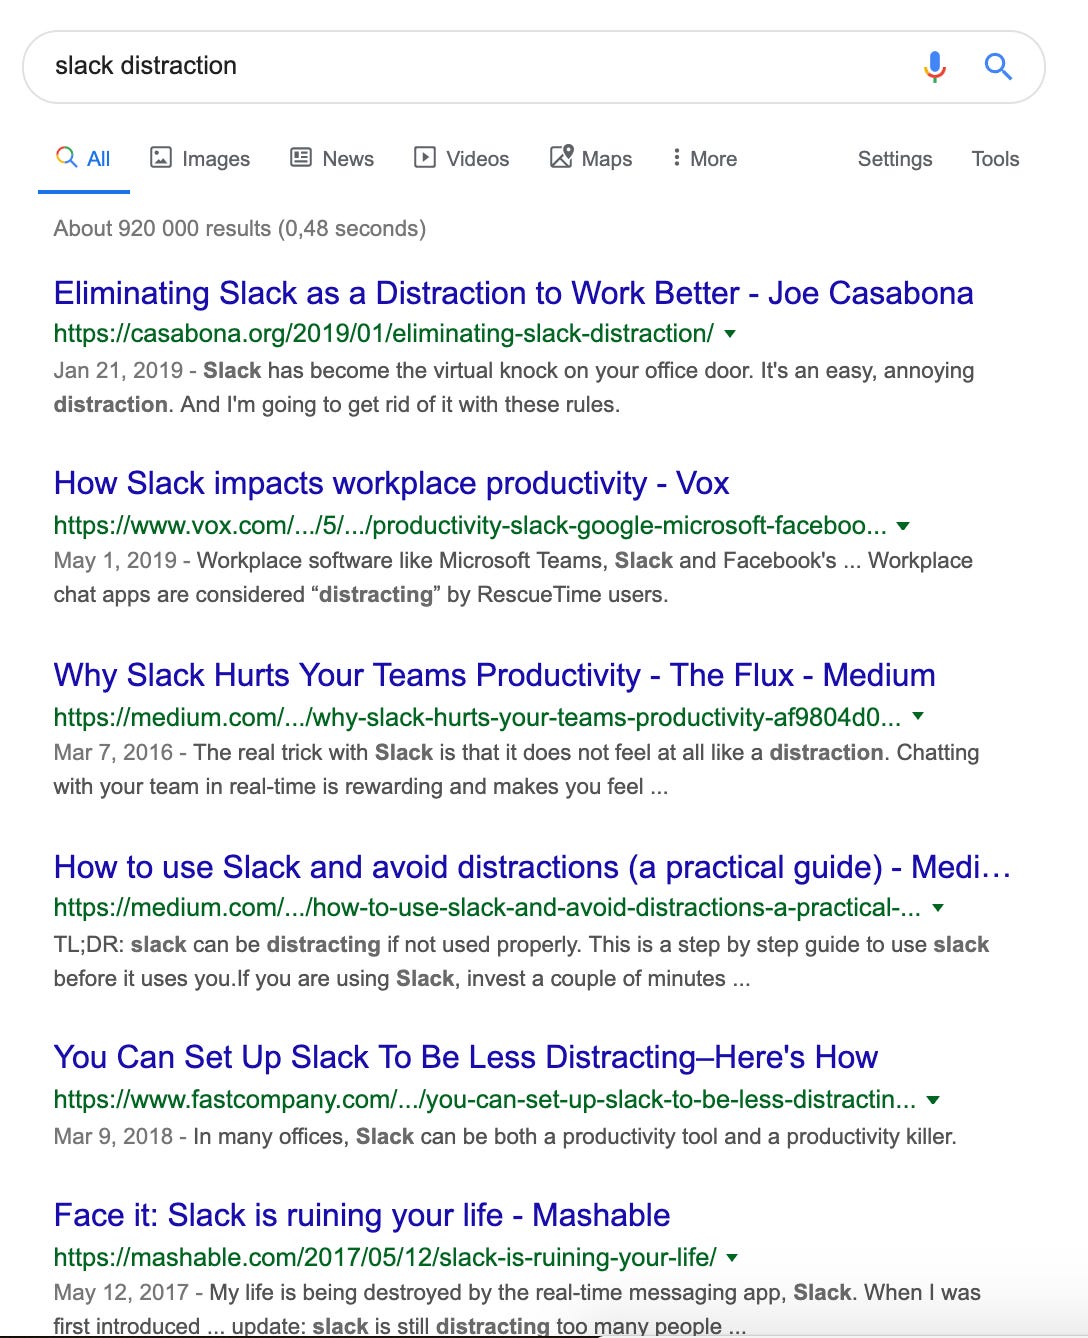
Task: Open 'Face it: Slack is ruining your life' result
Action: point(362,1215)
